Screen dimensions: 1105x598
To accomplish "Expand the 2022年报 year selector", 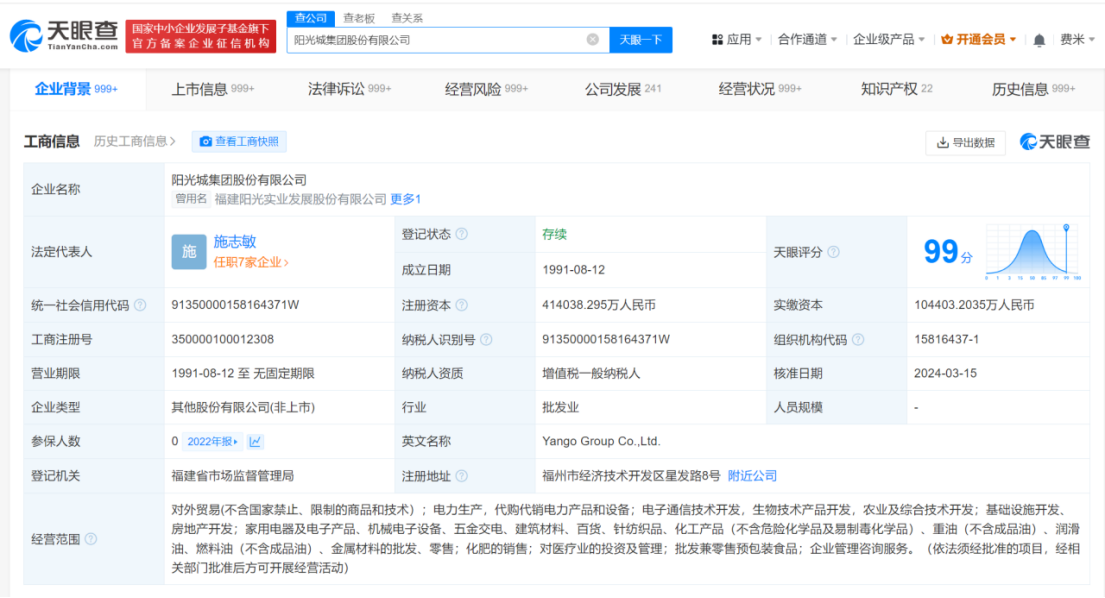I will [x=213, y=442].
